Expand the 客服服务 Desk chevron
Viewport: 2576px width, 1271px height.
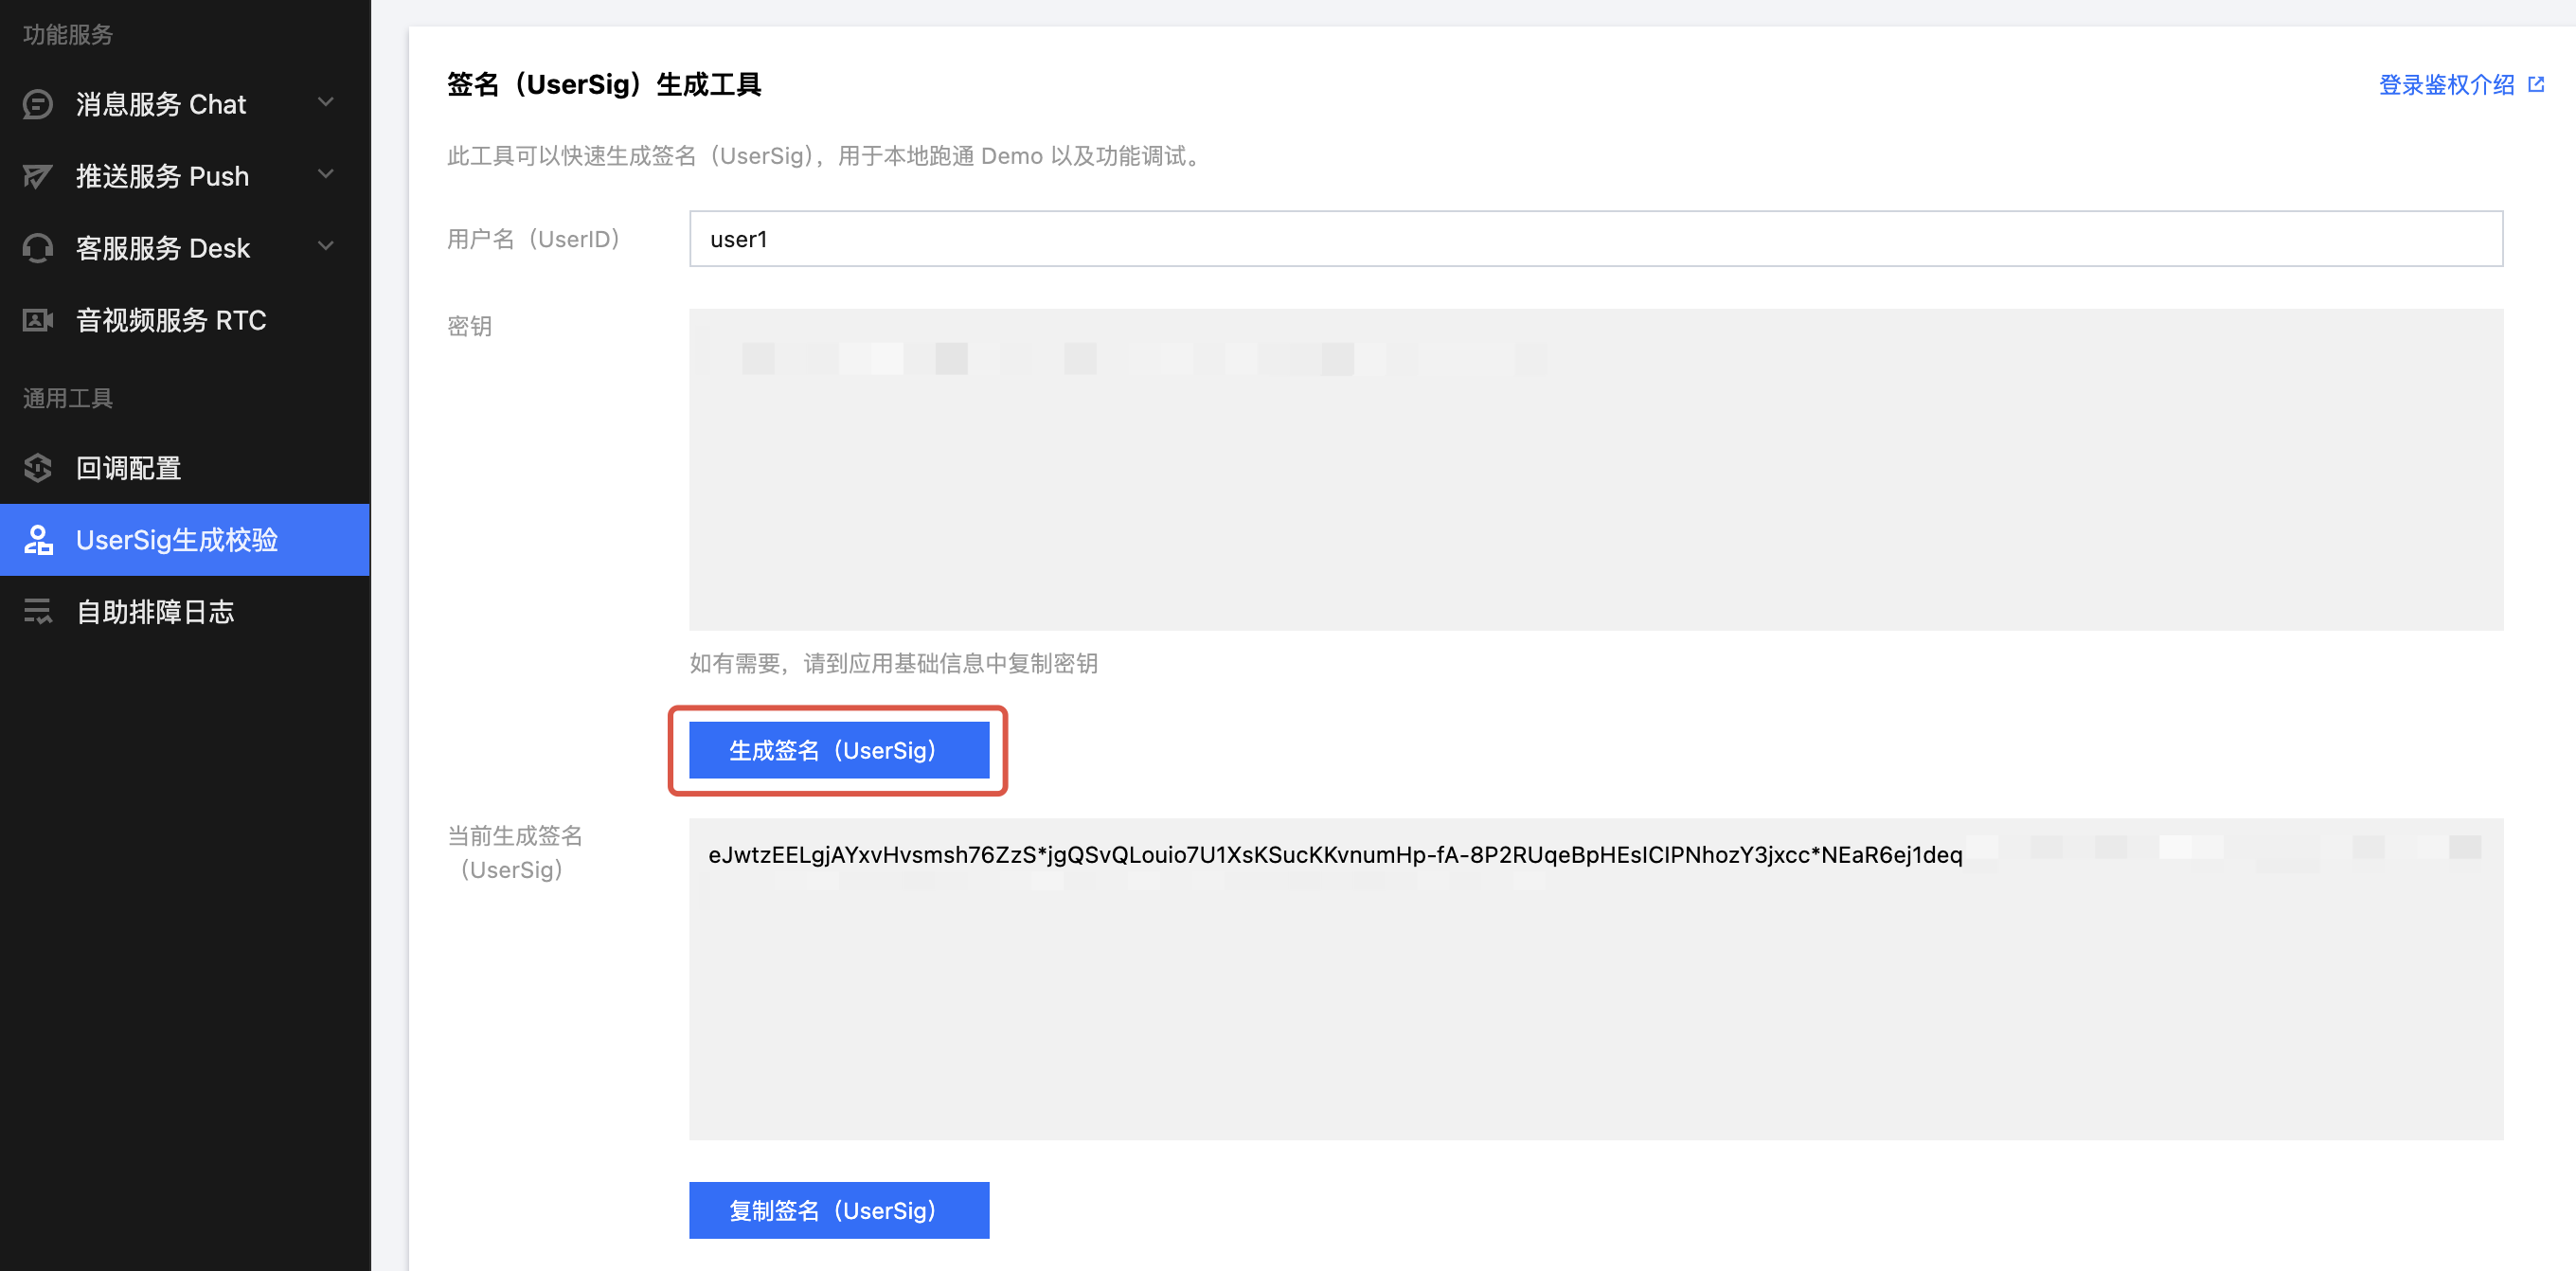tap(325, 246)
